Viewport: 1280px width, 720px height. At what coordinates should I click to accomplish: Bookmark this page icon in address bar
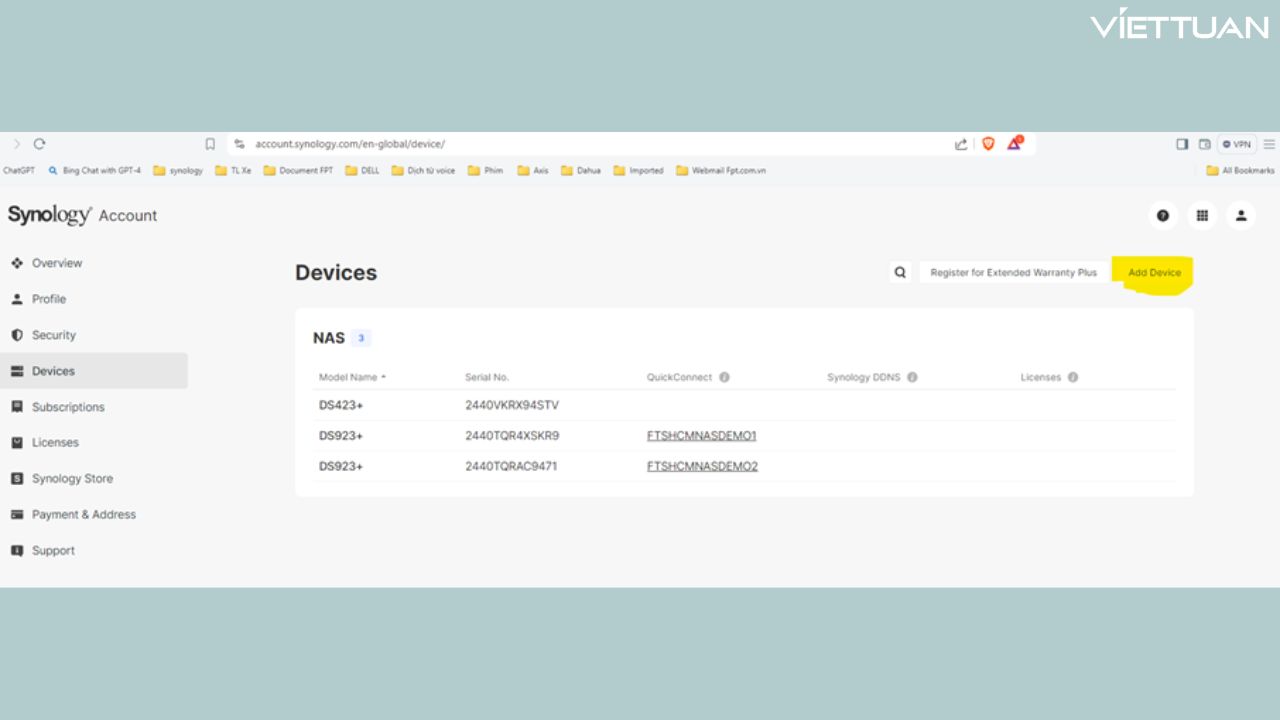pyautogui.click(x=210, y=144)
